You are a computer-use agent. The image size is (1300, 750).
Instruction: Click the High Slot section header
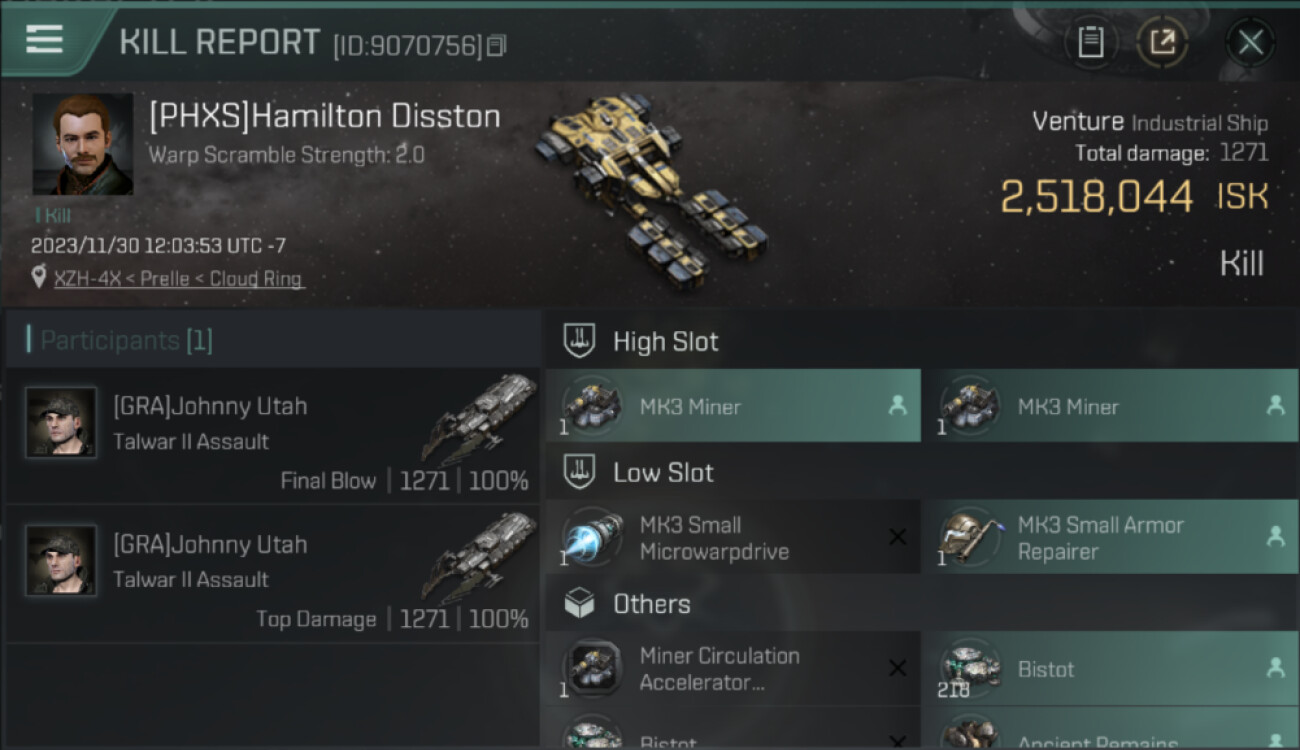tap(665, 342)
